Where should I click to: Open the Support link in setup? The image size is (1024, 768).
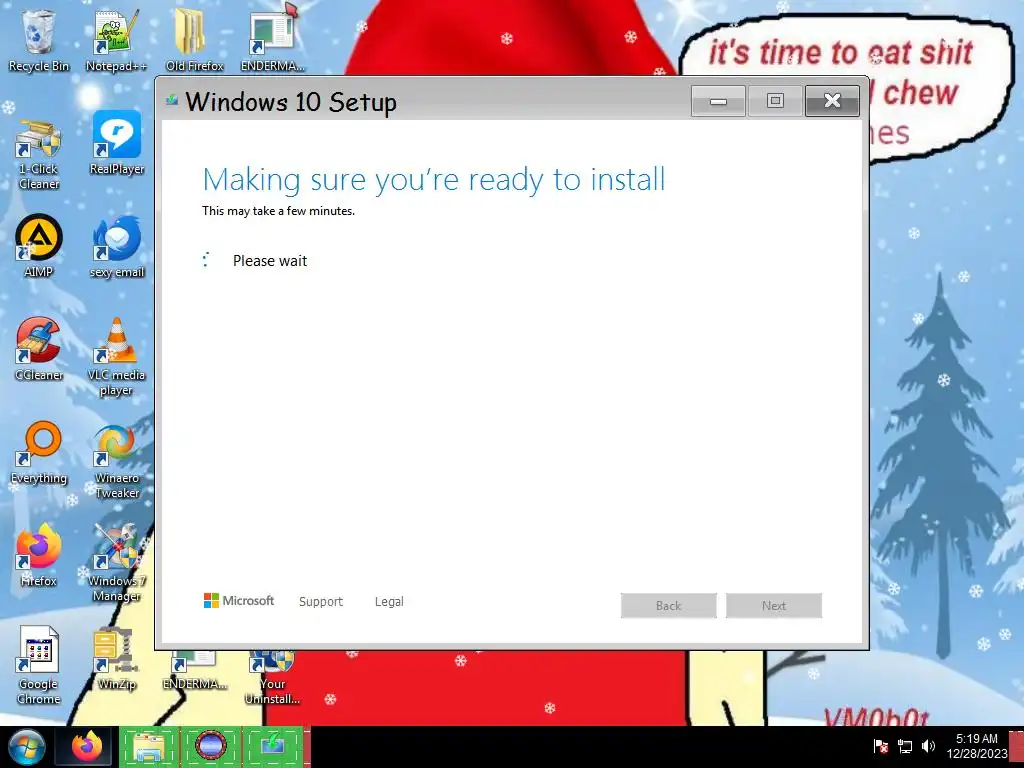point(321,601)
